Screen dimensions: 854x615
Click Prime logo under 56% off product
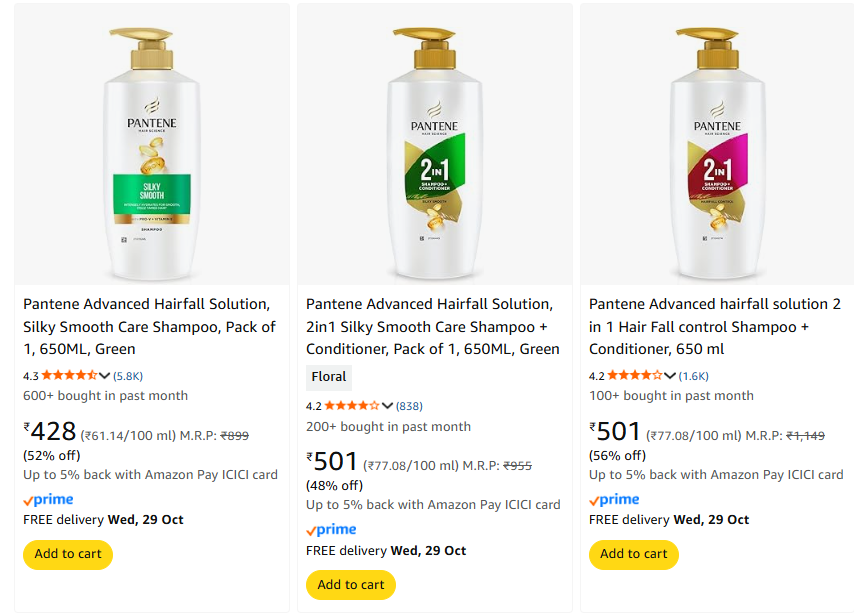pos(614,500)
